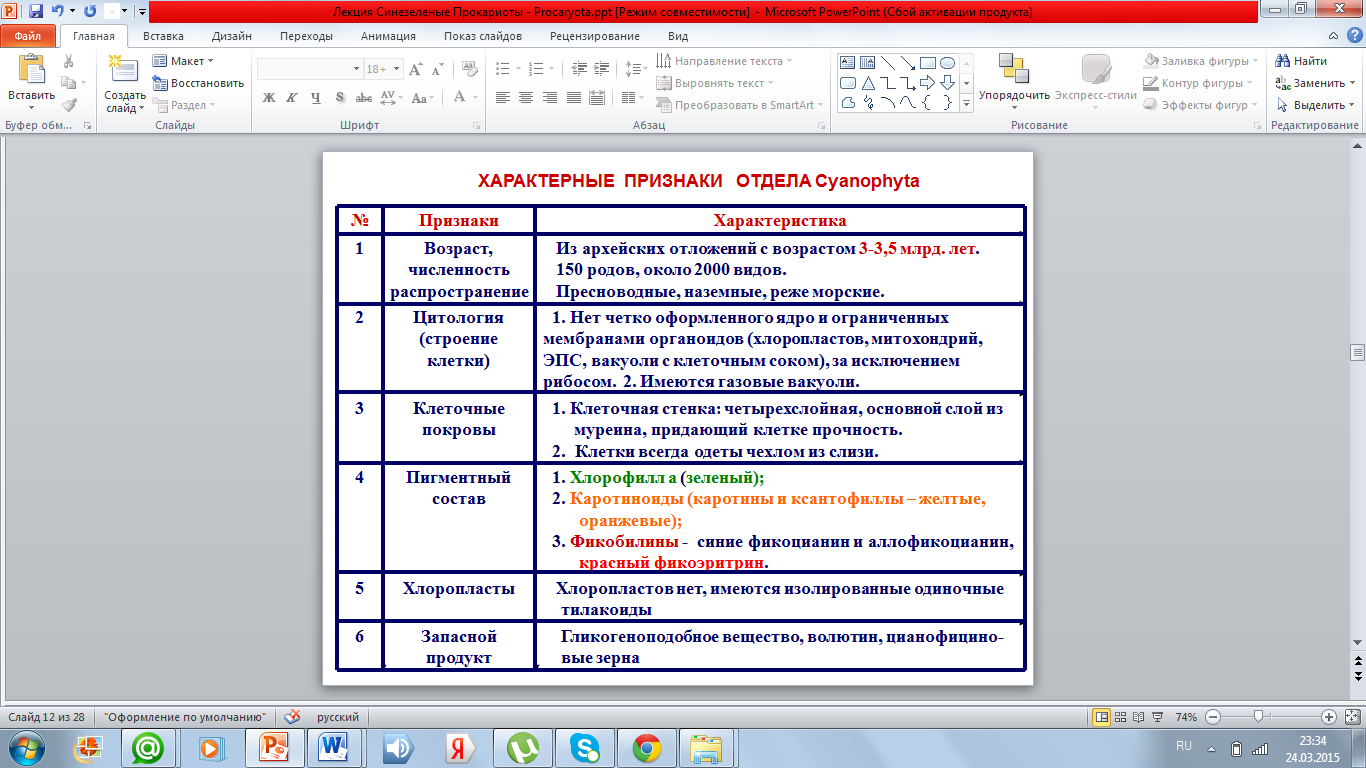
Task: Click русский language in status bar
Action: pos(338,717)
